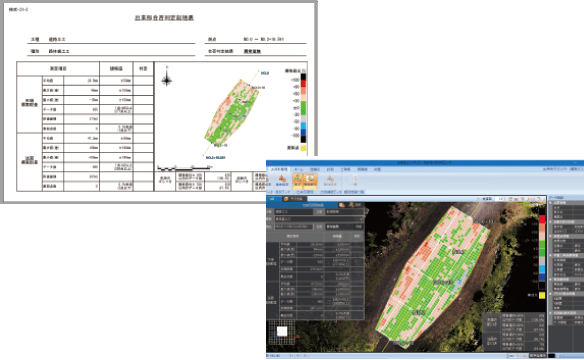Collapse the second section in the right properties panel
This screenshot has width=584, height=360.
point(551,222)
